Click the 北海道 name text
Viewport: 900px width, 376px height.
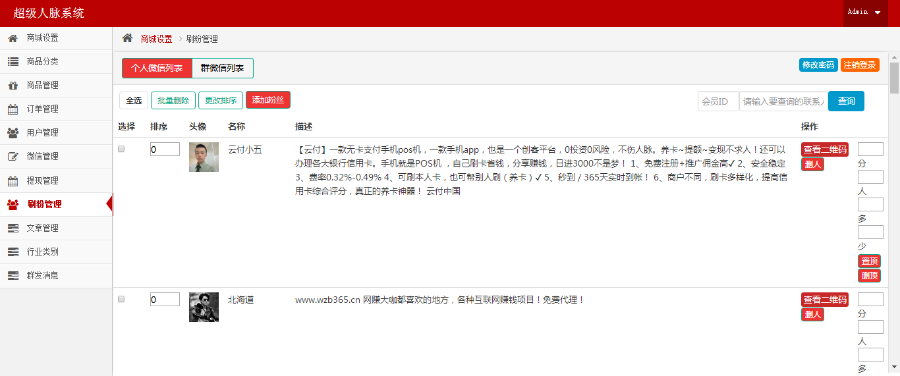[x=240, y=300]
